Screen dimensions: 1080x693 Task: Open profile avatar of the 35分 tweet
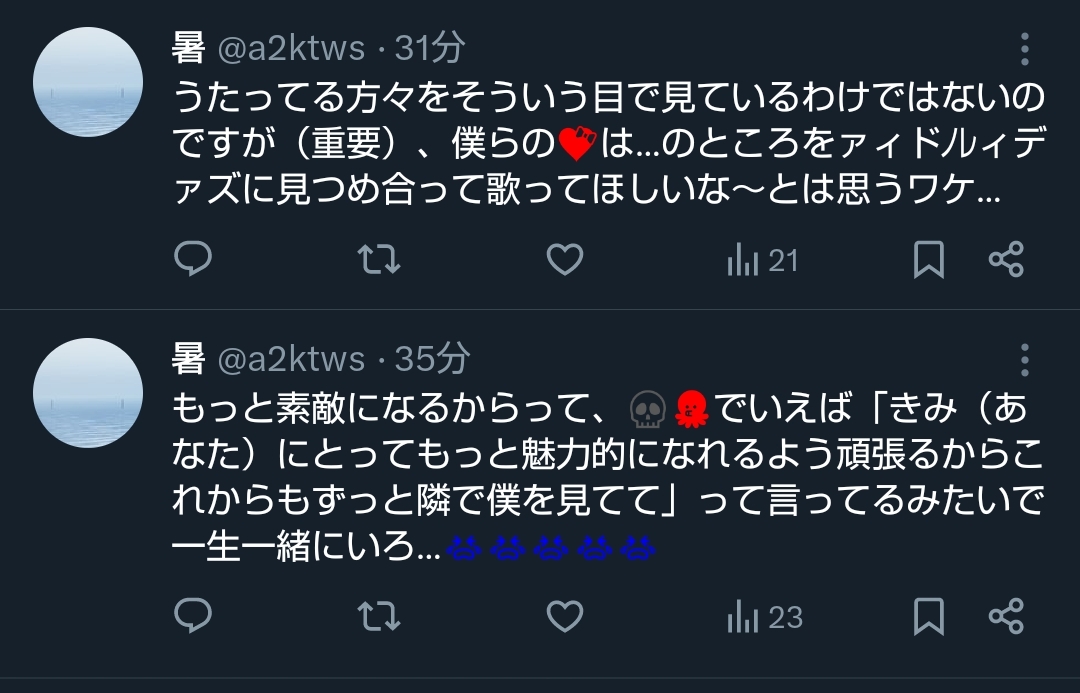[87, 393]
